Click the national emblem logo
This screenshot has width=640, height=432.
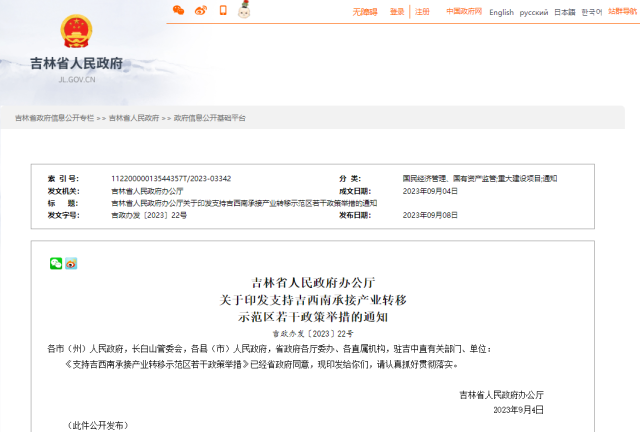[x=75, y=32]
